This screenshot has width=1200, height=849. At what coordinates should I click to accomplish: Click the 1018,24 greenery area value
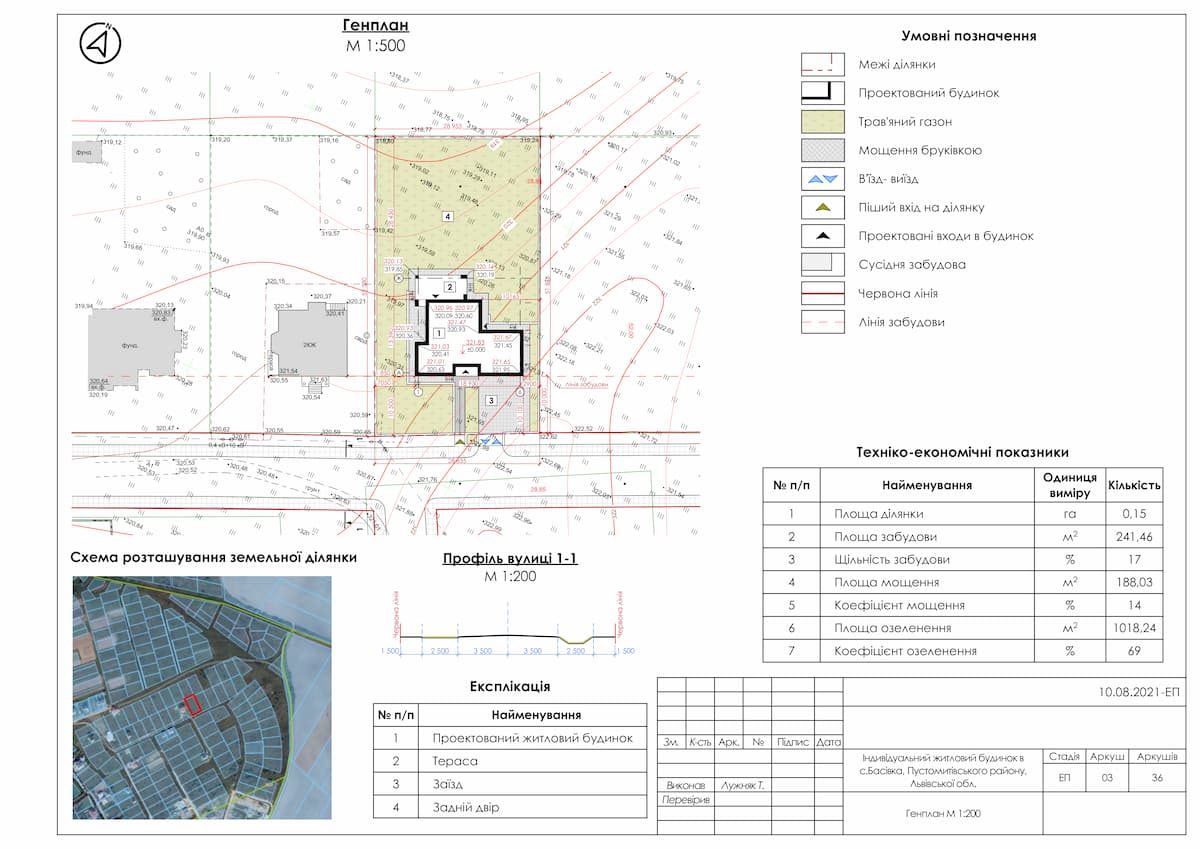click(x=1134, y=629)
